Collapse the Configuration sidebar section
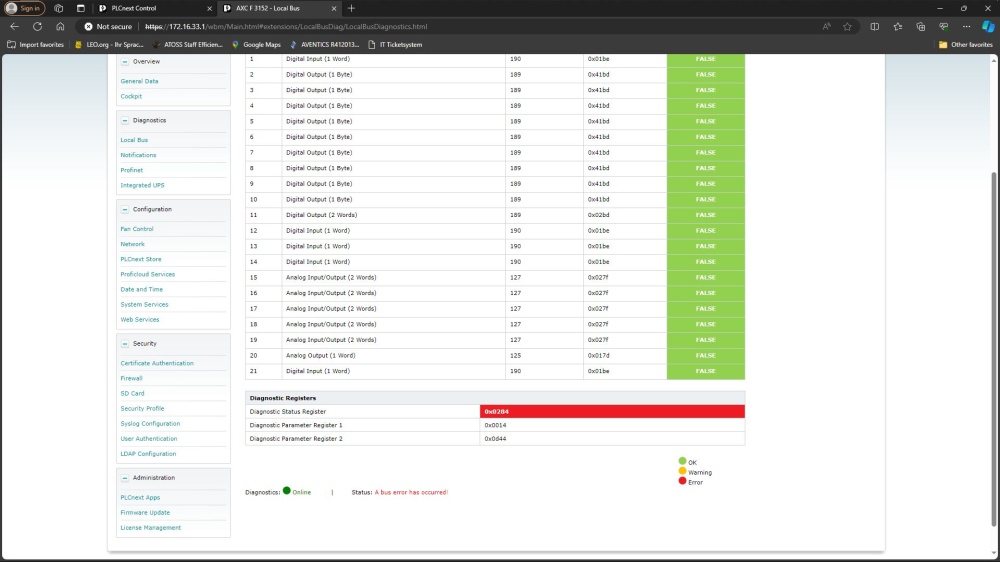Image resolution: width=1000 pixels, height=562 pixels. (125, 209)
